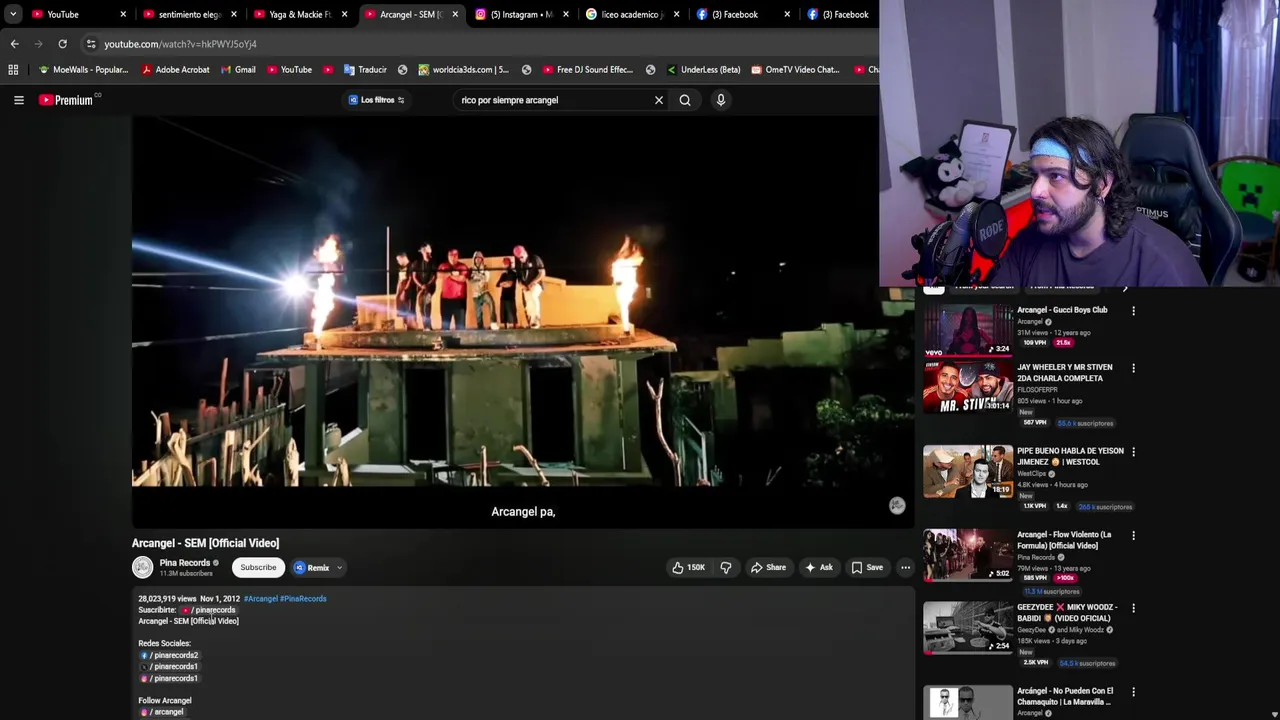Open the OmeTV Video Chat bookmark

(795, 70)
